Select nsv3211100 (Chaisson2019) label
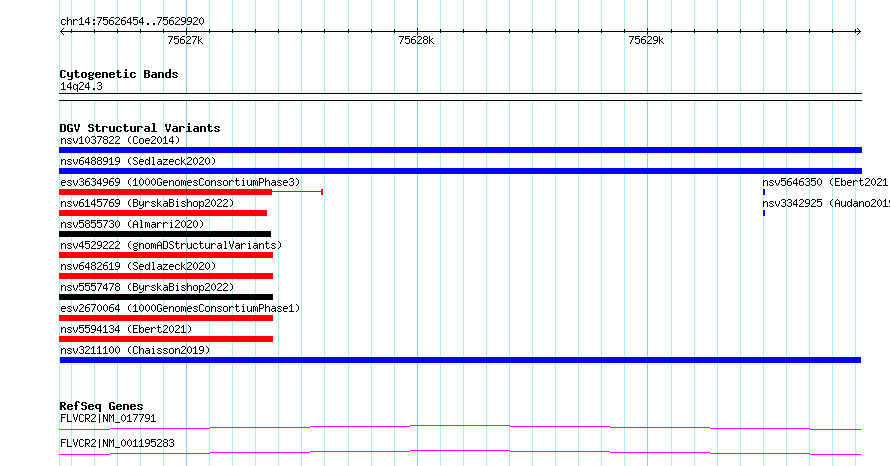 click(x=135, y=350)
